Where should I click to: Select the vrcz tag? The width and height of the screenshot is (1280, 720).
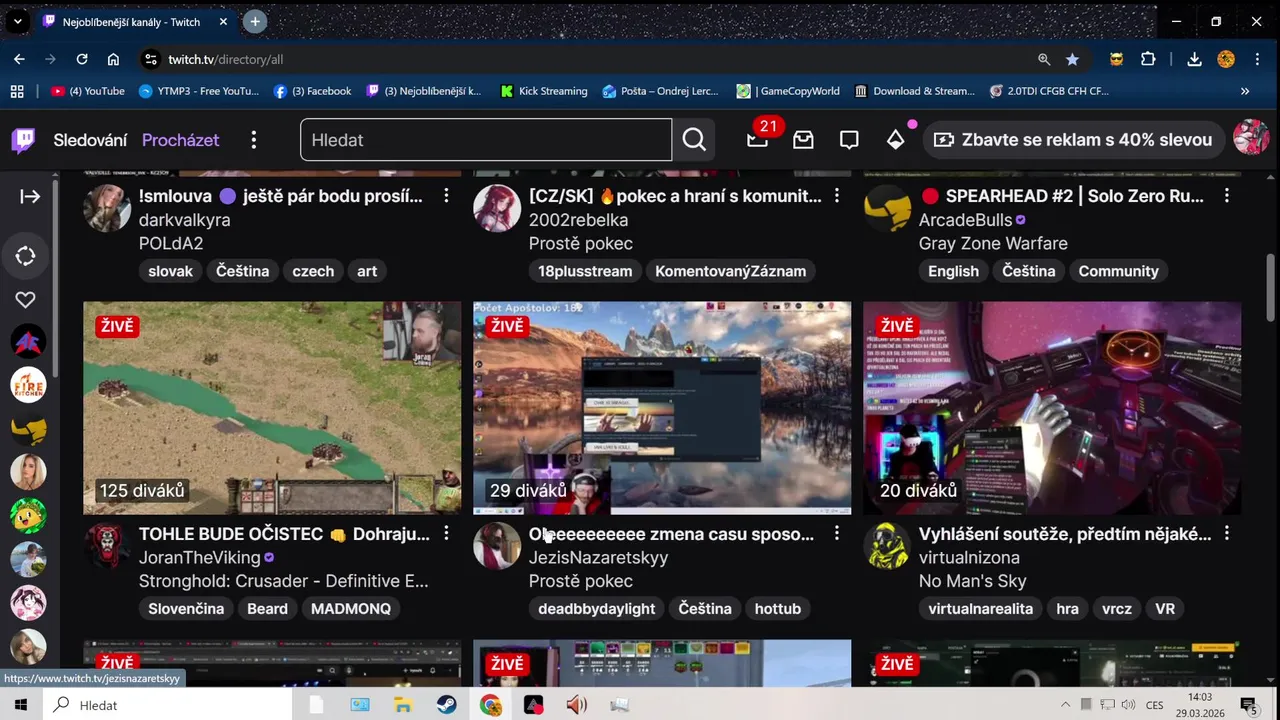click(1117, 608)
